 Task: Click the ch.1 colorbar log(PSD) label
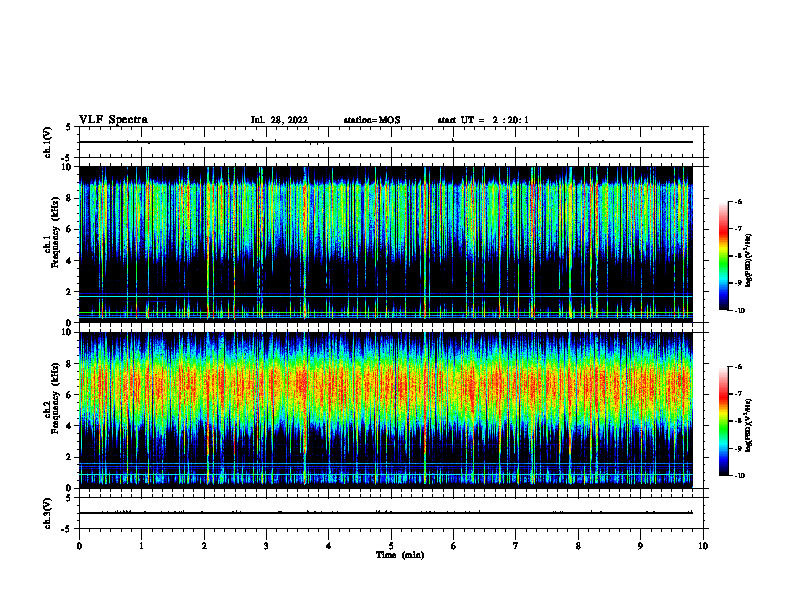coord(749,261)
